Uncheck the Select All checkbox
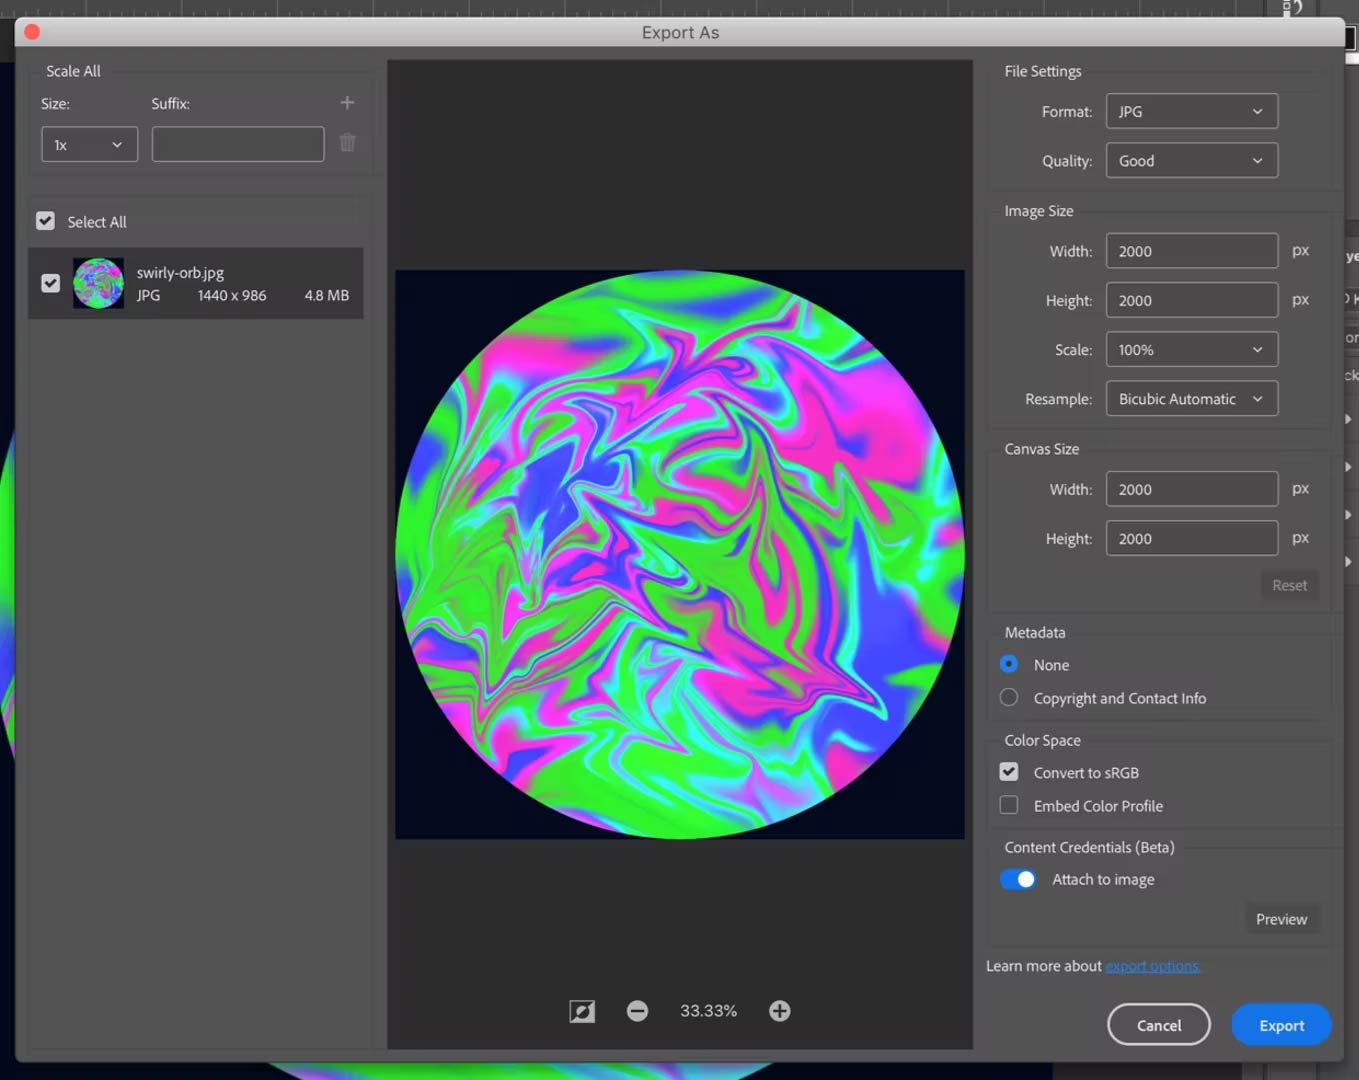This screenshot has width=1359, height=1080. tap(45, 221)
